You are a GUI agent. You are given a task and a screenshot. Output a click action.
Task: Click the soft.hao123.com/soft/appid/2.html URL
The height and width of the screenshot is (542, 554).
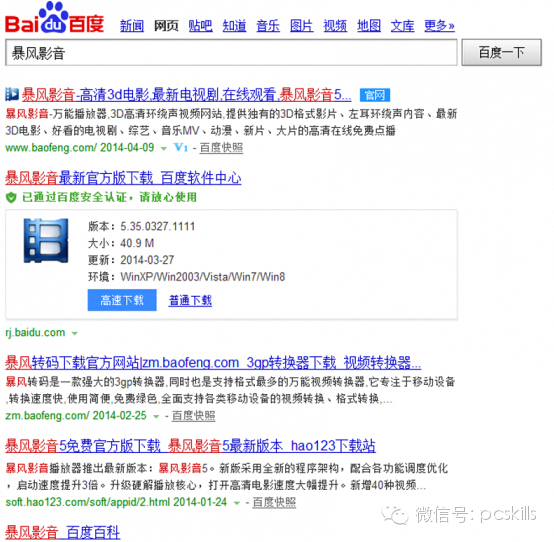pyautogui.click(x=88, y=502)
